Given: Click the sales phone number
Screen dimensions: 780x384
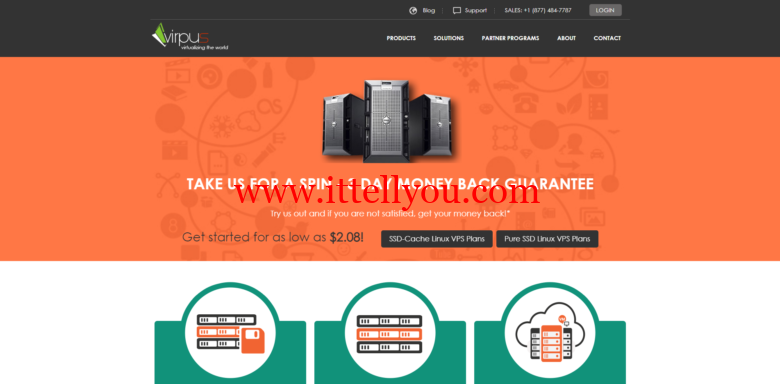Looking at the screenshot, I should pyautogui.click(x=538, y=10).
